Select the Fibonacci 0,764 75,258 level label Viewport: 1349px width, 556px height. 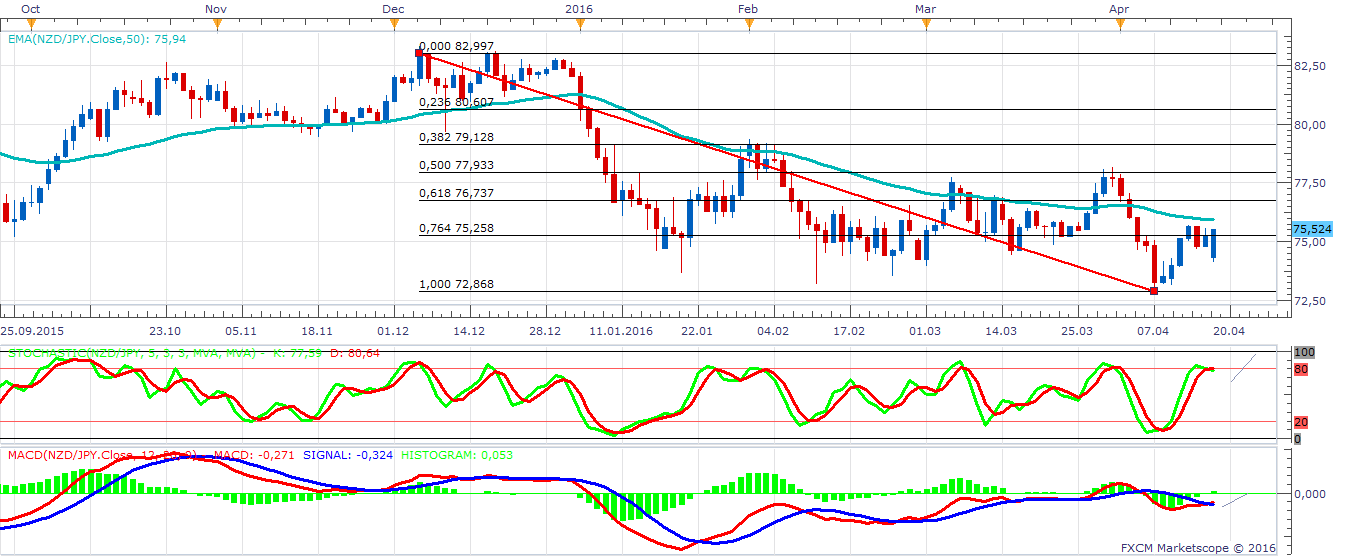pos(457,228)
